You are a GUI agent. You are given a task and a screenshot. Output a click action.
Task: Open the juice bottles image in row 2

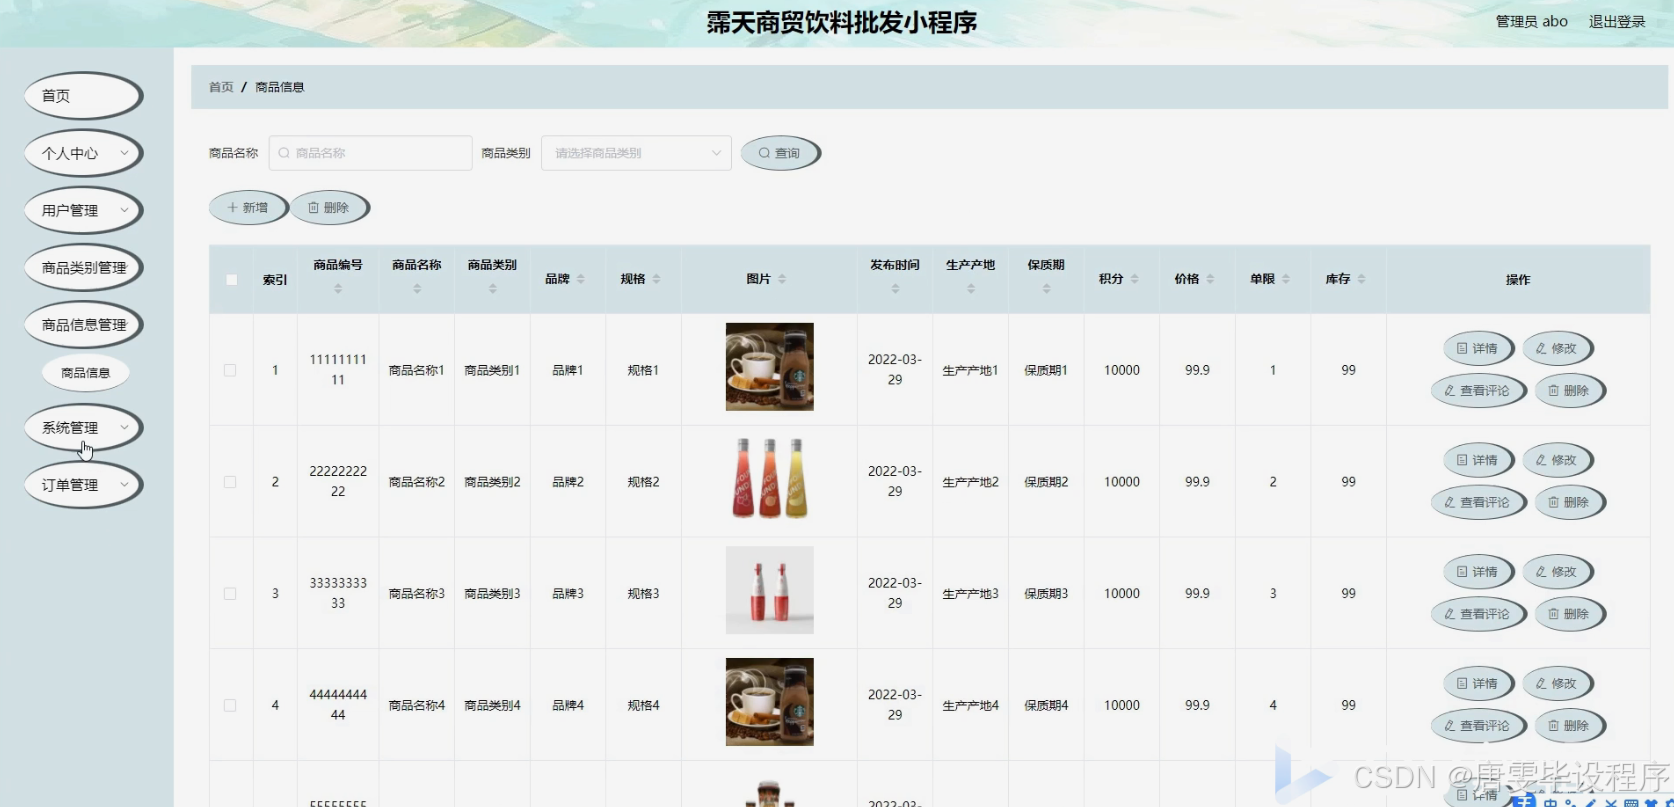(x=769, y=478)
